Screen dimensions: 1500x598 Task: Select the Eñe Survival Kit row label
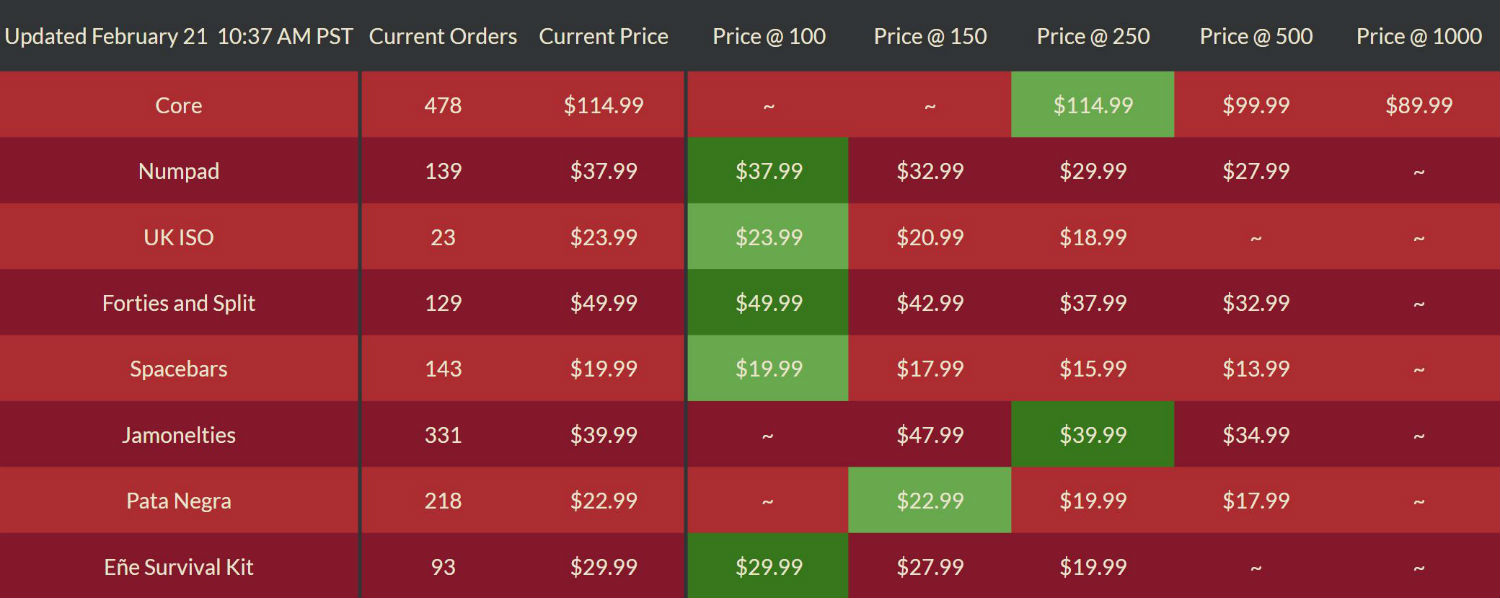click(179, 567)
